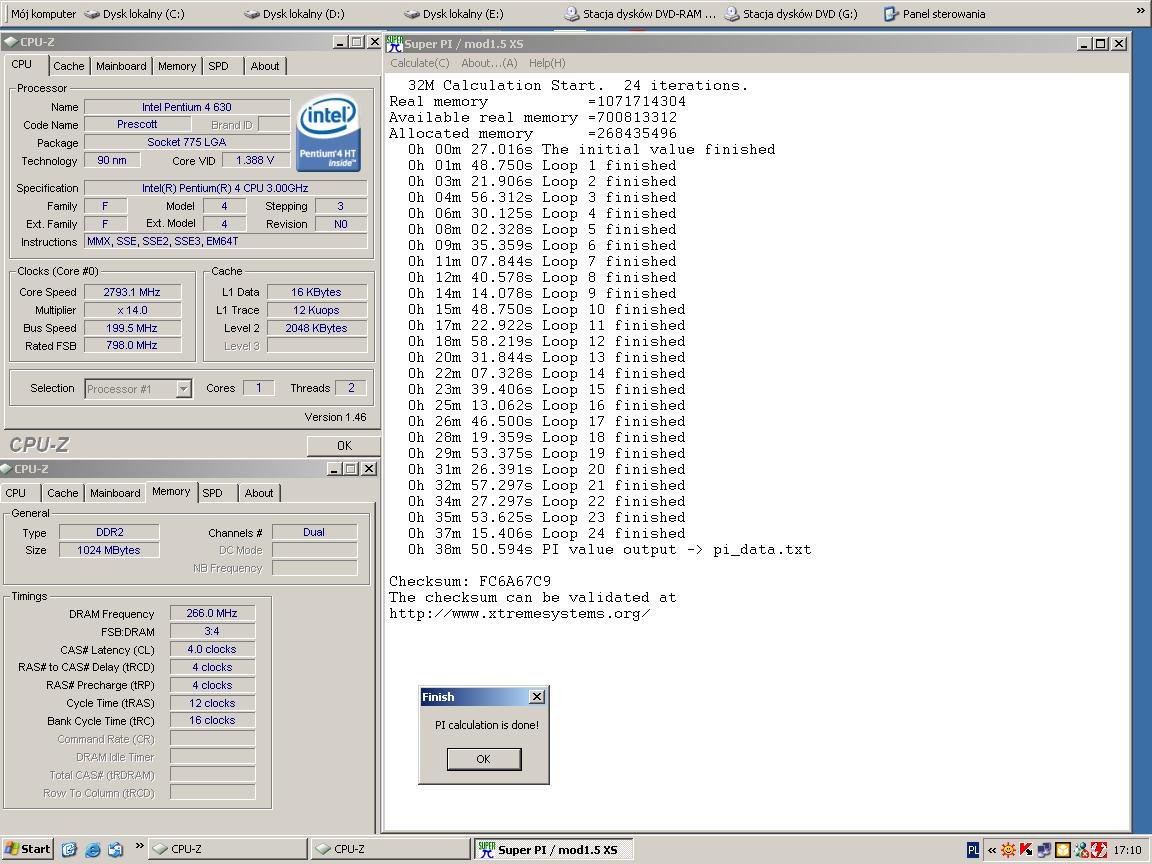This screenshot has height=864, width=1152.
Task: Click the yellow square tray icon
Action: click(x=1062, y=850)
